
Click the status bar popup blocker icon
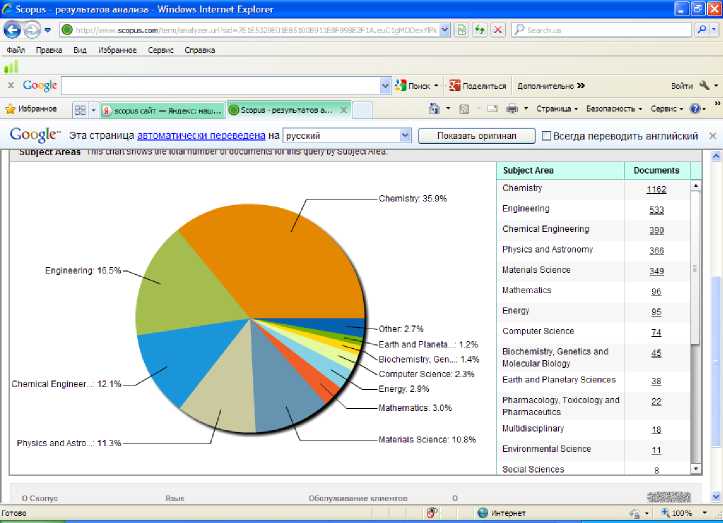pyautogui.click(x=432, y=513)
